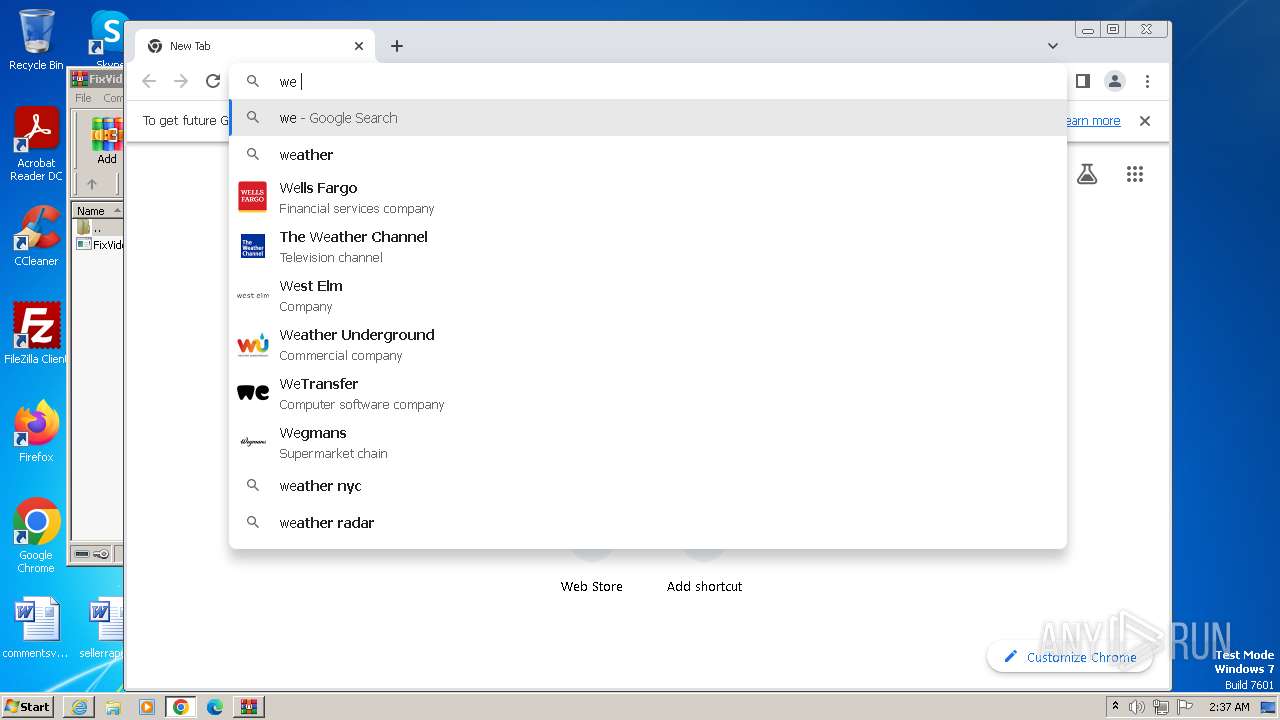Switch to Chrome taskbar button

(181, 707)
